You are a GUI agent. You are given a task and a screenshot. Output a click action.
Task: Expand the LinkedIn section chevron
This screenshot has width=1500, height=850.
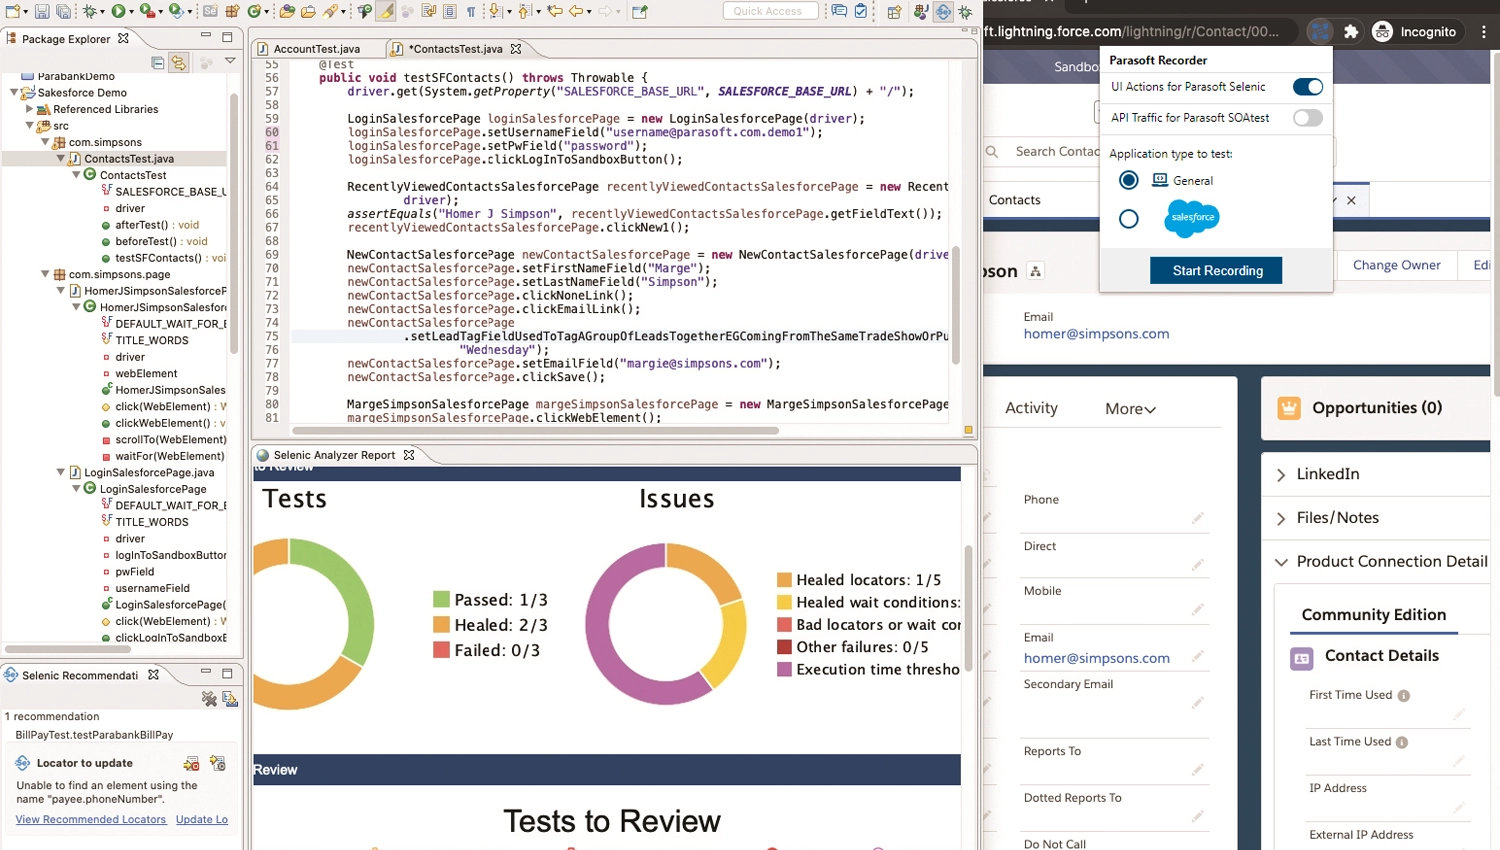point(1281,475)
